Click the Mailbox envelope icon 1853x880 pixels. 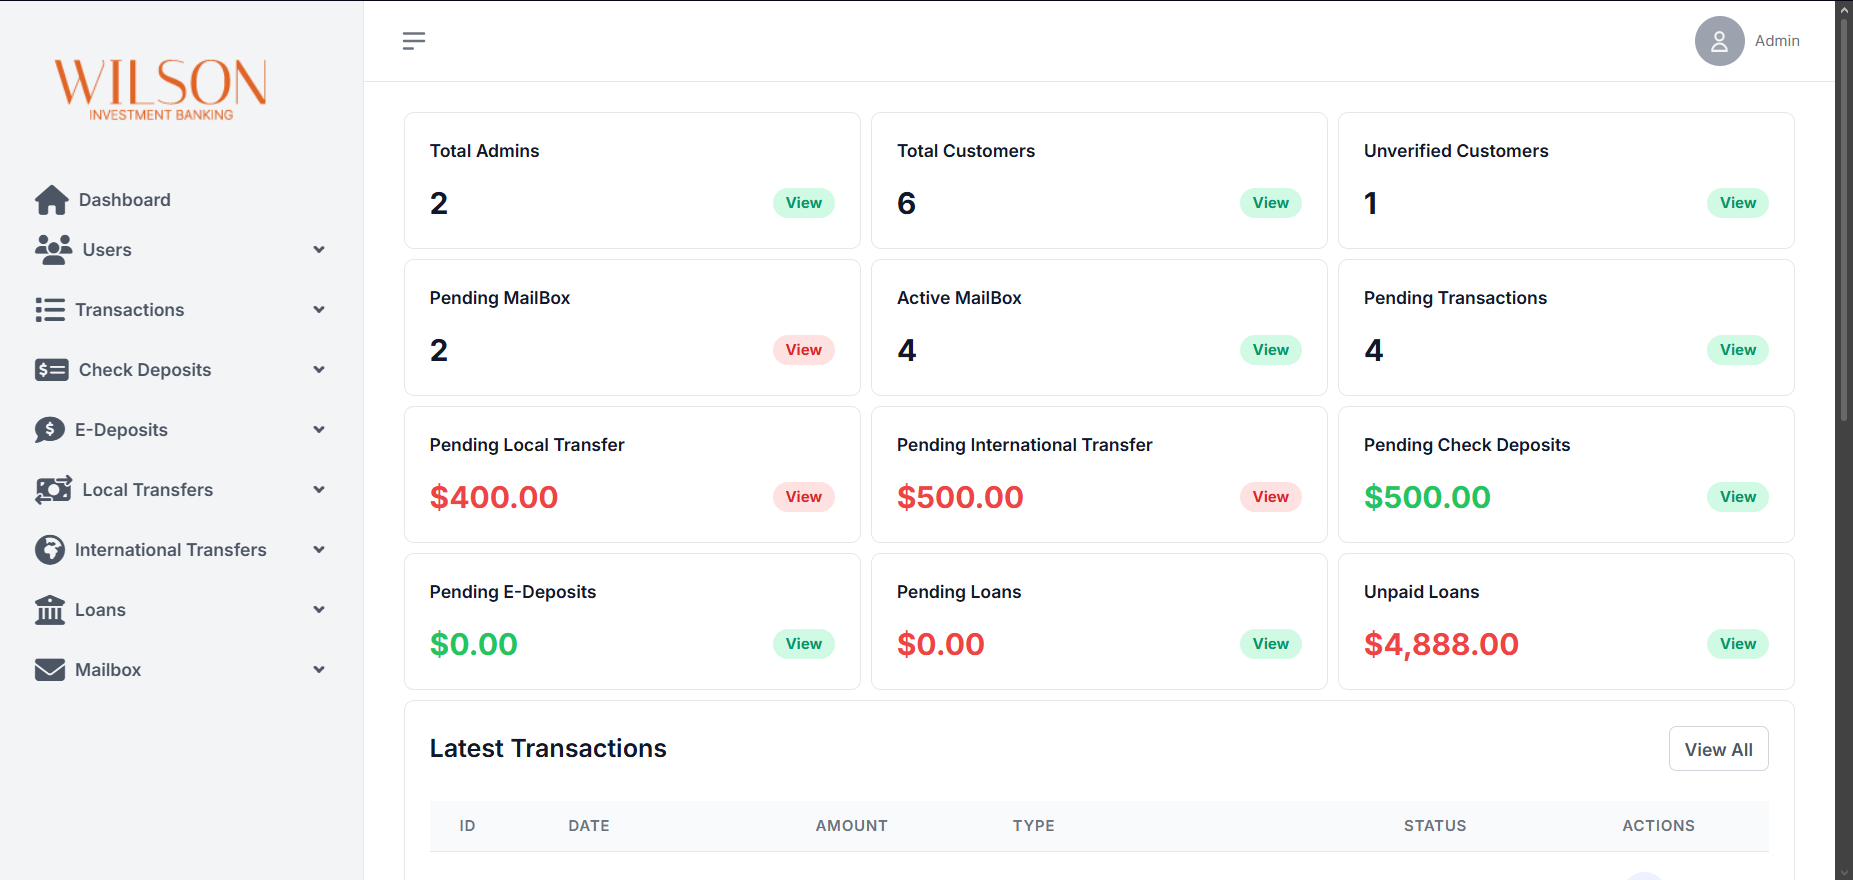[50, 670]
